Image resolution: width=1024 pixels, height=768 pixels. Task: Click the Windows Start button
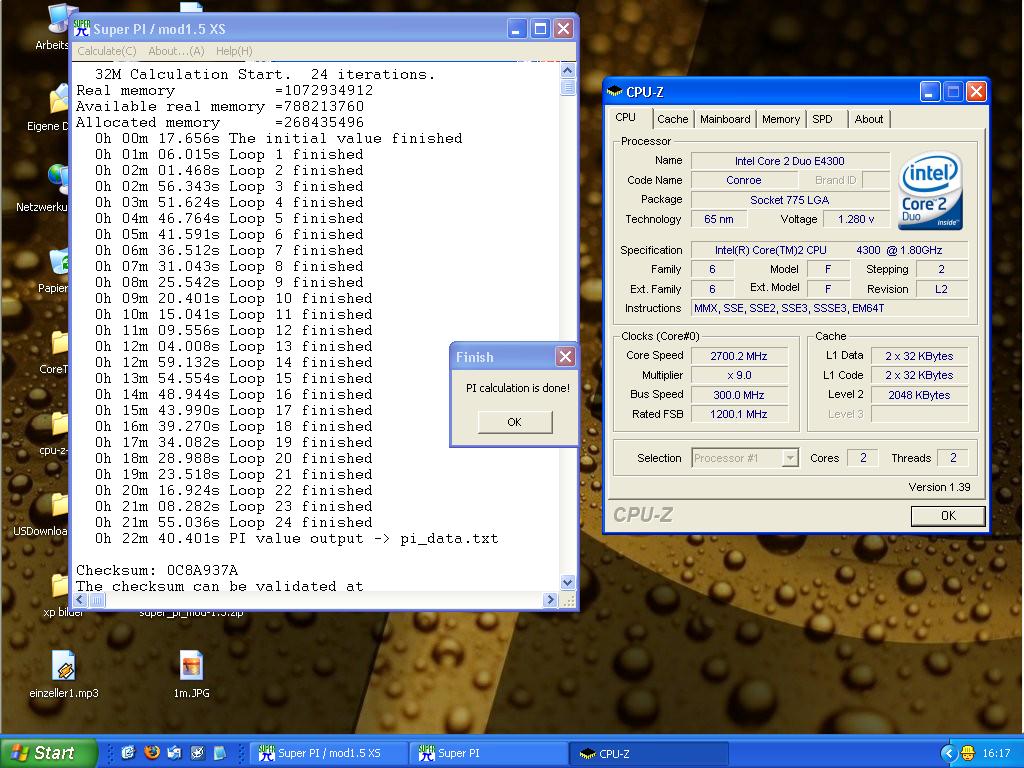click(x=48, y=753)
